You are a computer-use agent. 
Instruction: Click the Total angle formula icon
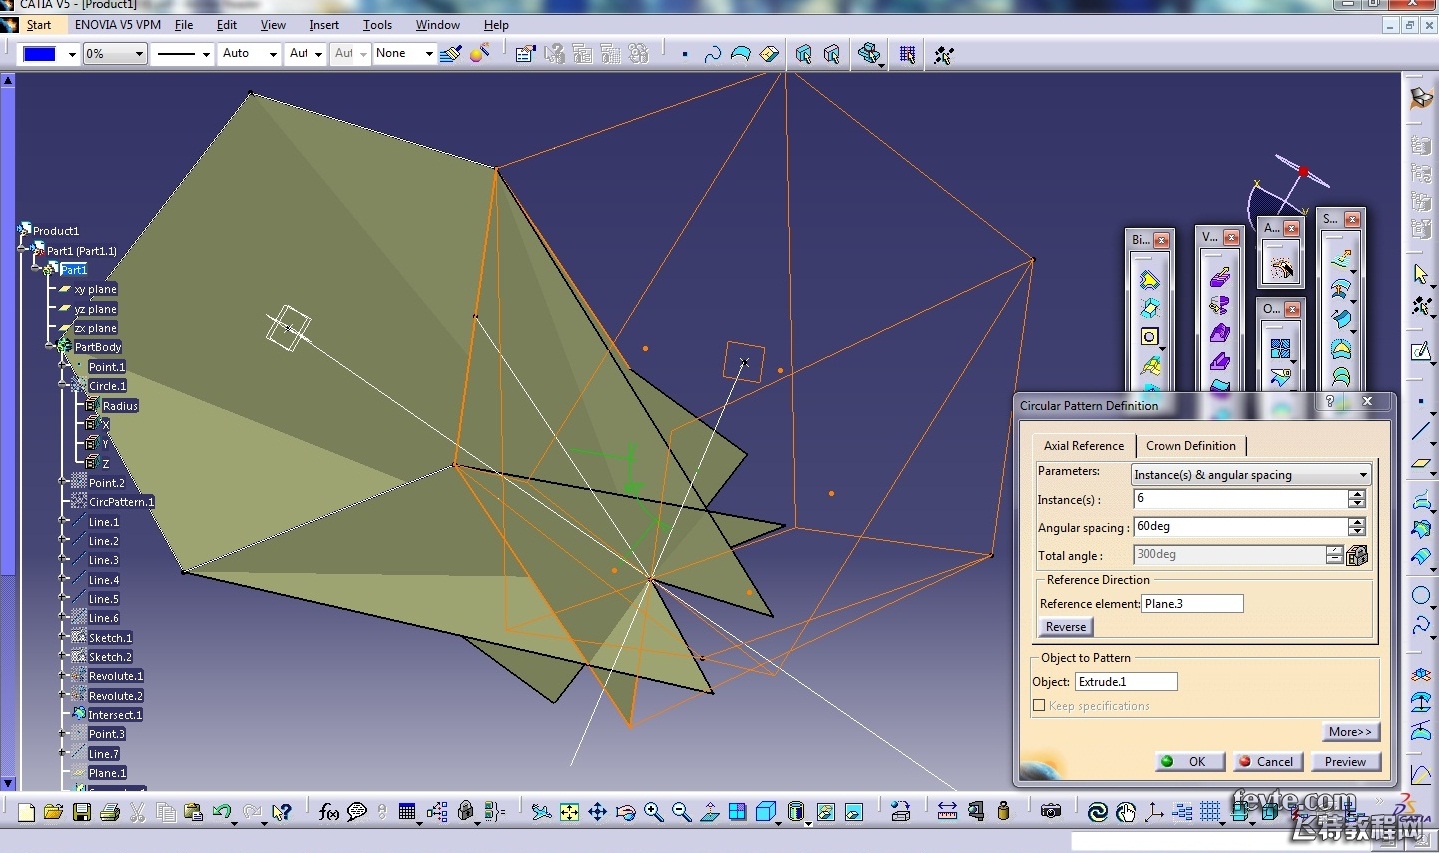(x=1357, y=555)
